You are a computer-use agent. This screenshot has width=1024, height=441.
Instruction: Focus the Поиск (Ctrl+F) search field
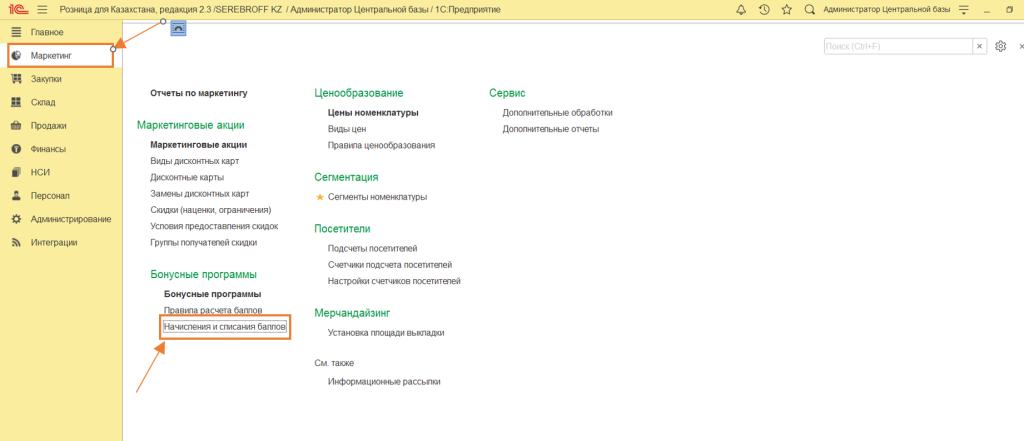pos(898,46)
